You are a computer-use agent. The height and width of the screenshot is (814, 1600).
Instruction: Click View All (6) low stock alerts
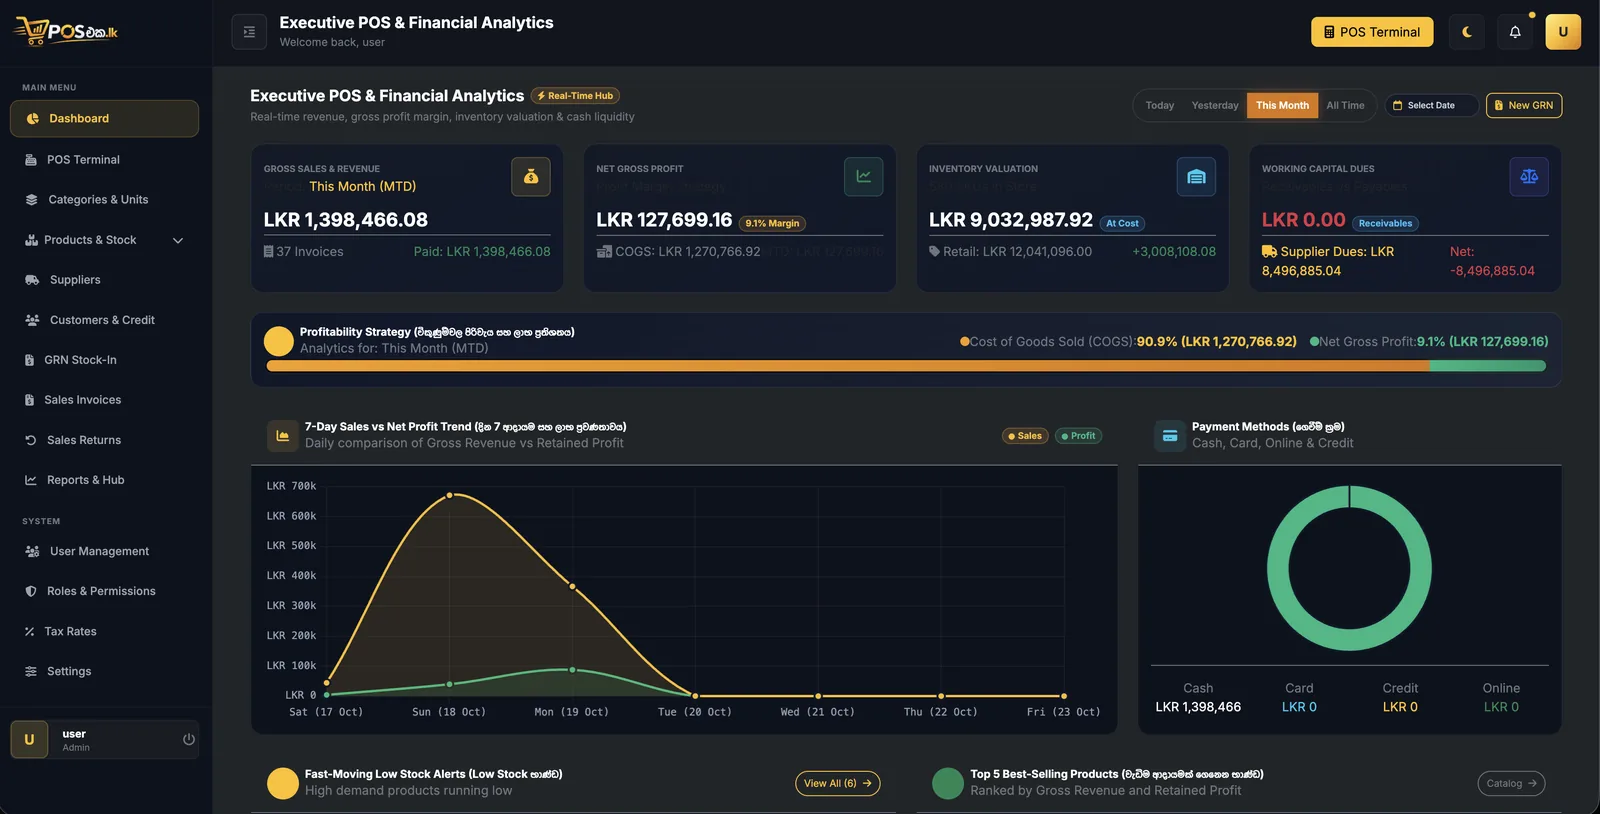[x=838, y=783]
